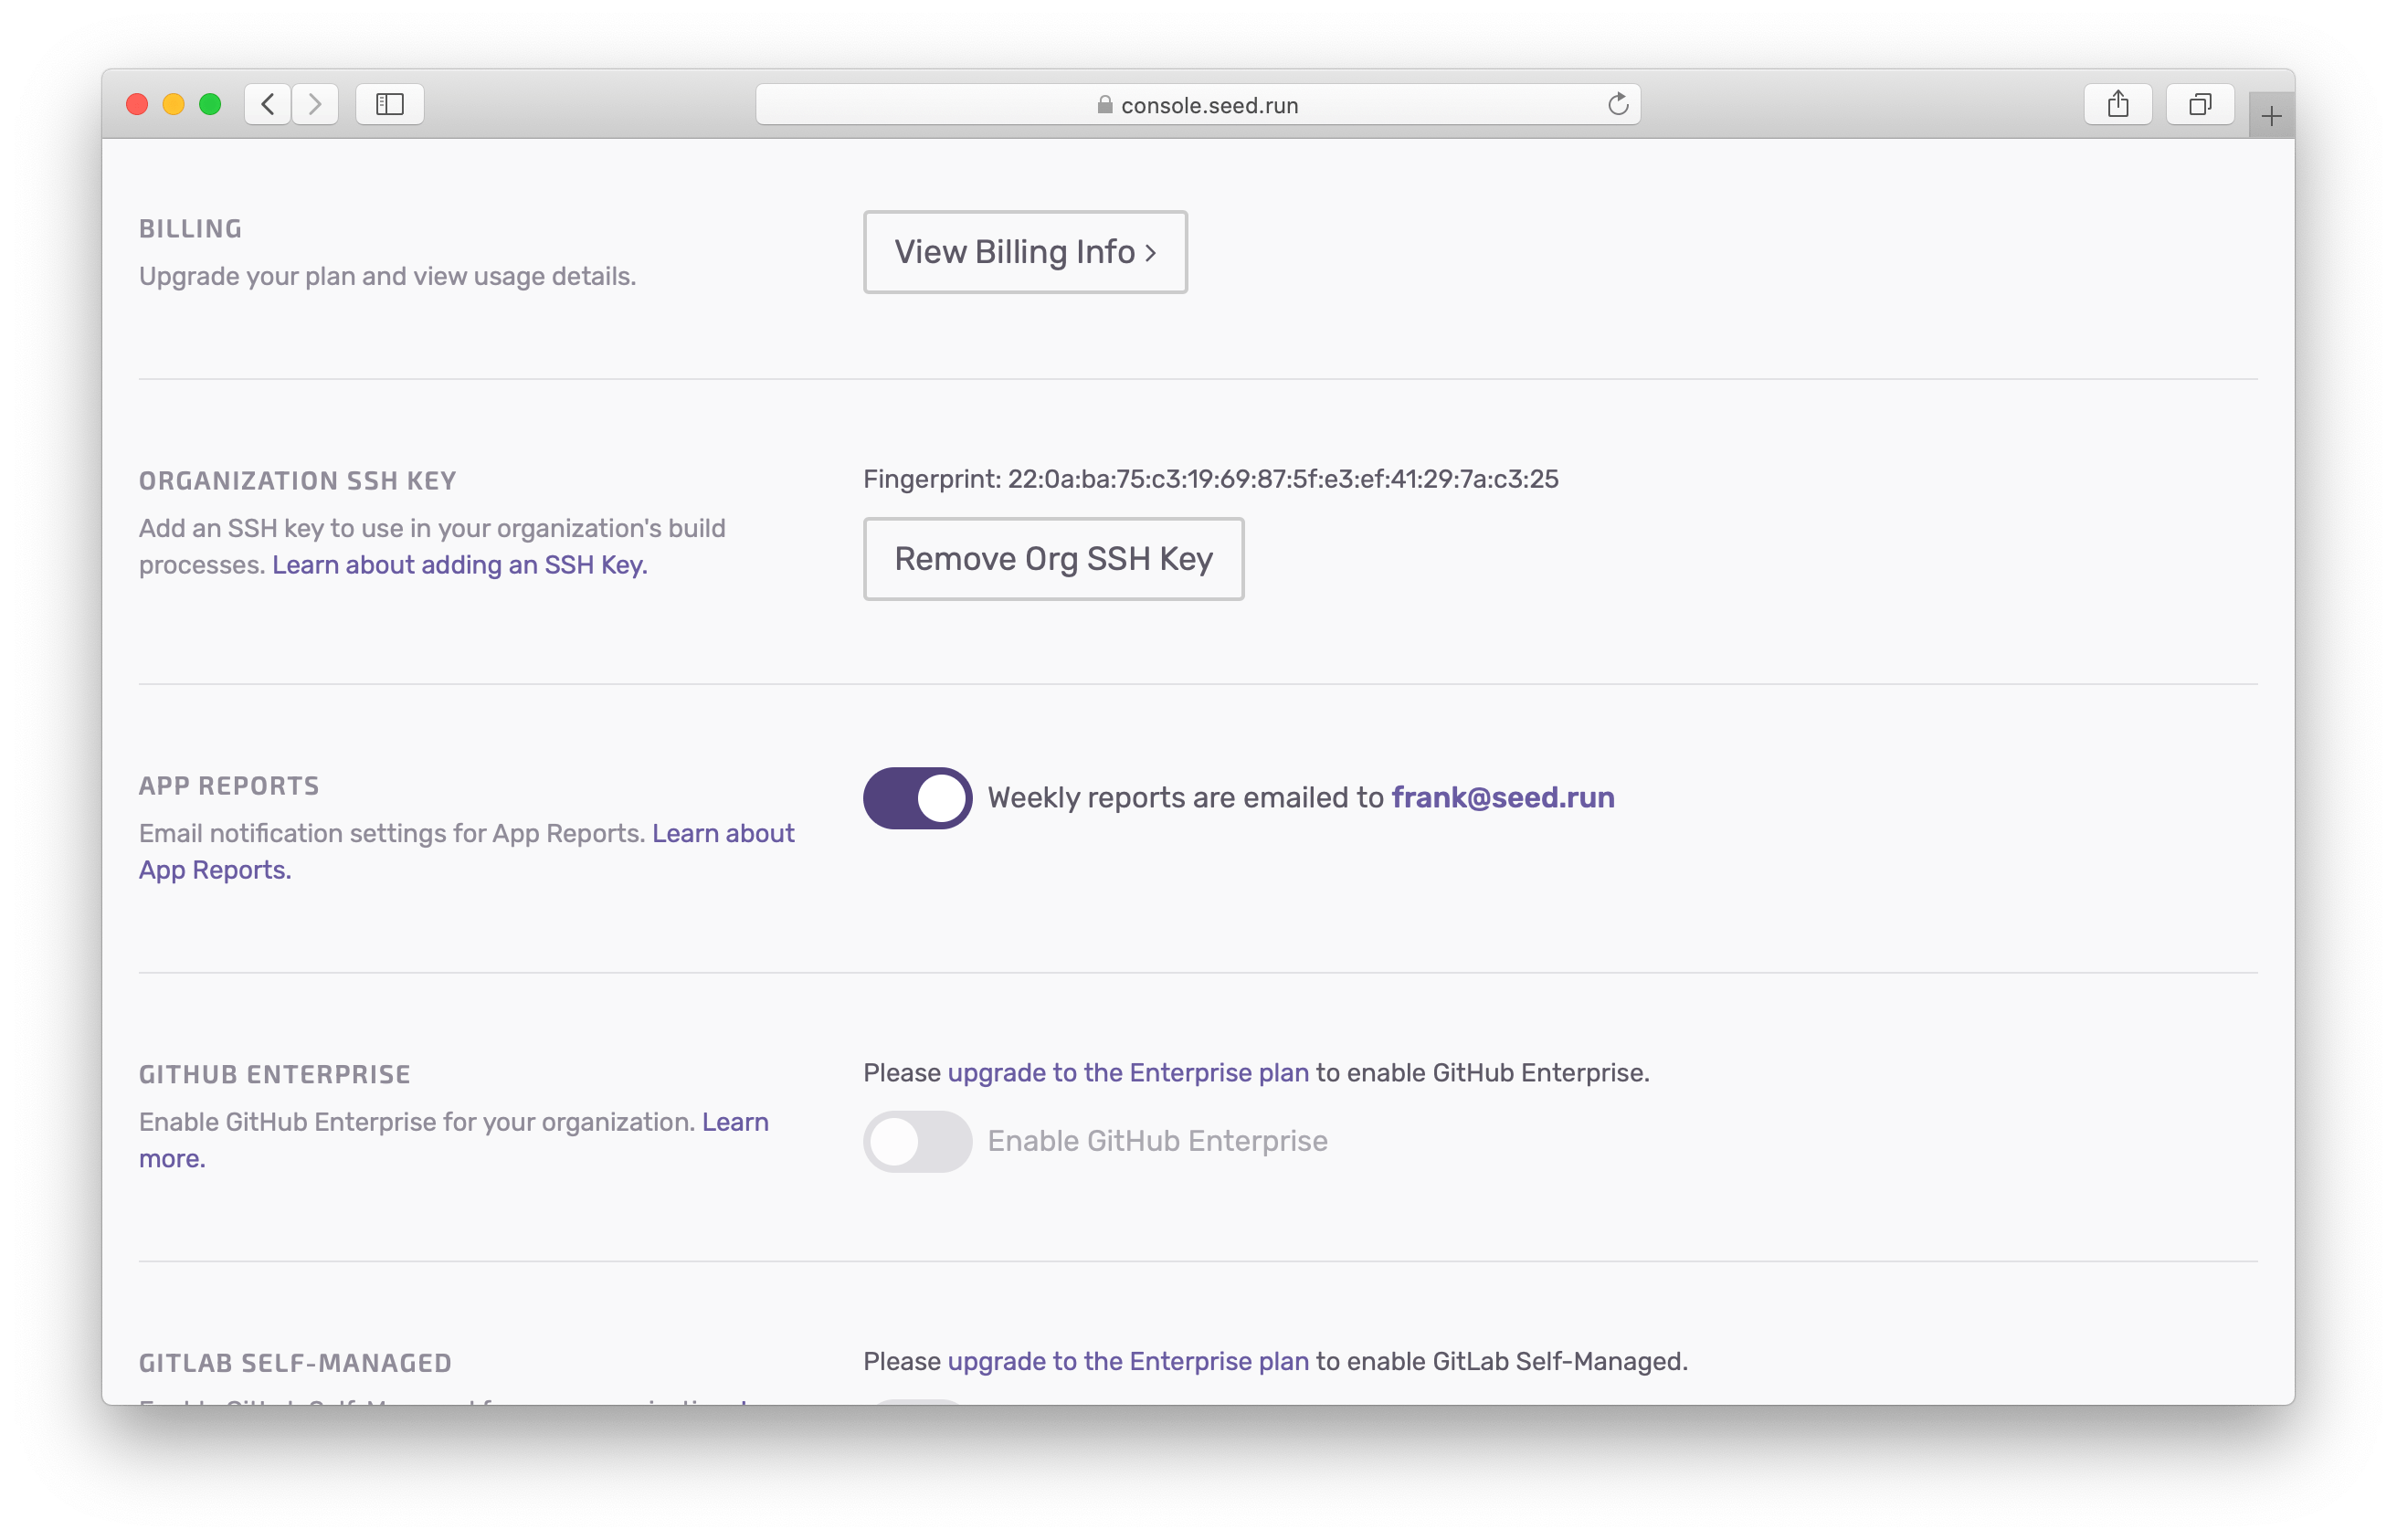
Task: Open Learn about adding an SSH Key link
Action: pos(459,565)
